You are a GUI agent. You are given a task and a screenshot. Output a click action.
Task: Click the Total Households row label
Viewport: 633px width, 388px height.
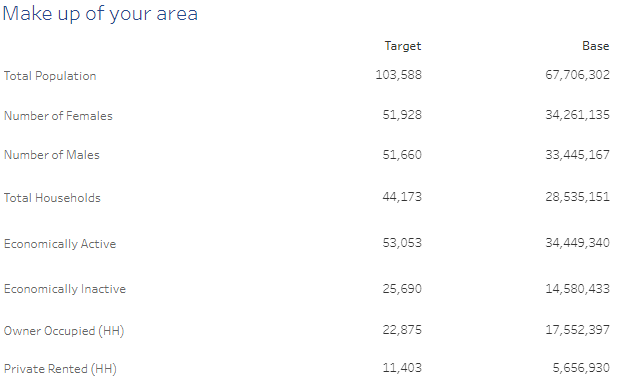(52, 198)
